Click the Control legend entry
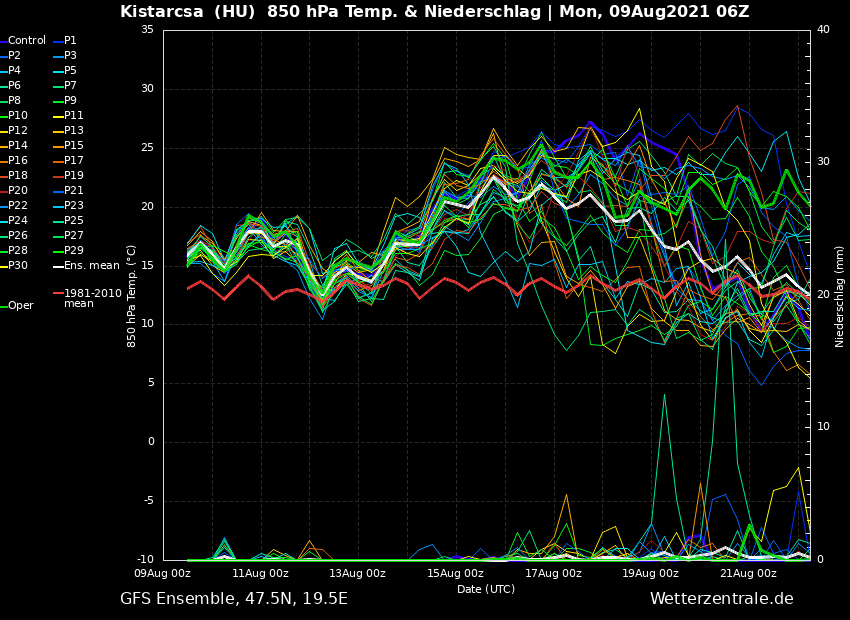 pyautogui.click(x=26, y=41)
